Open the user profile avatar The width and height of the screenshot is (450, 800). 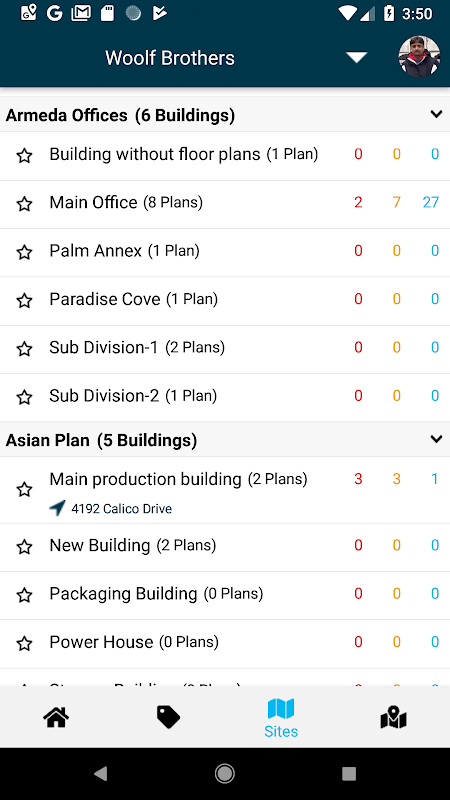pyautogui.click(x=419, y=57)
